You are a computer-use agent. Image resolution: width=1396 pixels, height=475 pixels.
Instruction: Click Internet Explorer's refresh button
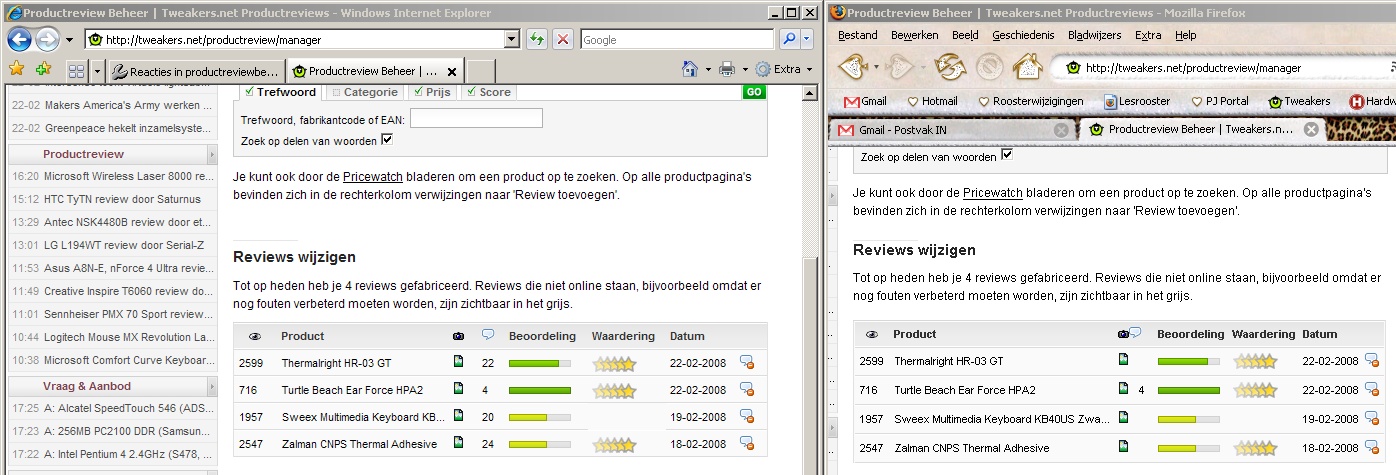click(537, 40)
